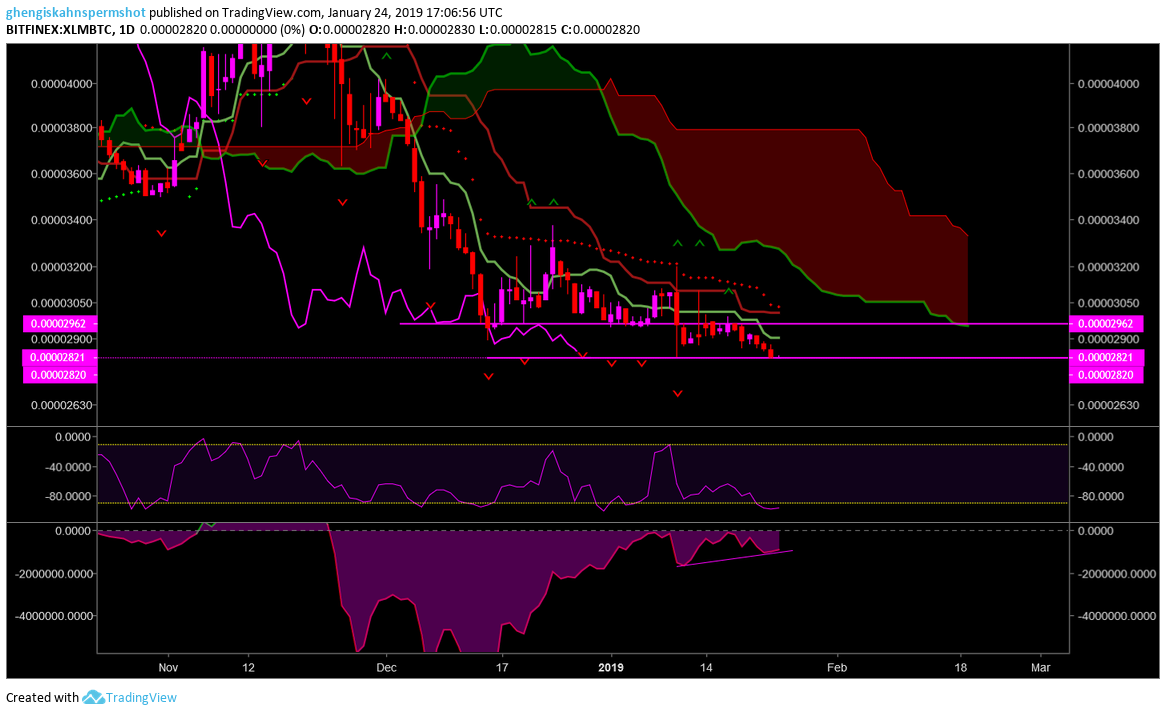Click 0.00003050 on the right price axis
Image resolution: width=1166 pixels, height=715 pixels.
coord(1109,303)
